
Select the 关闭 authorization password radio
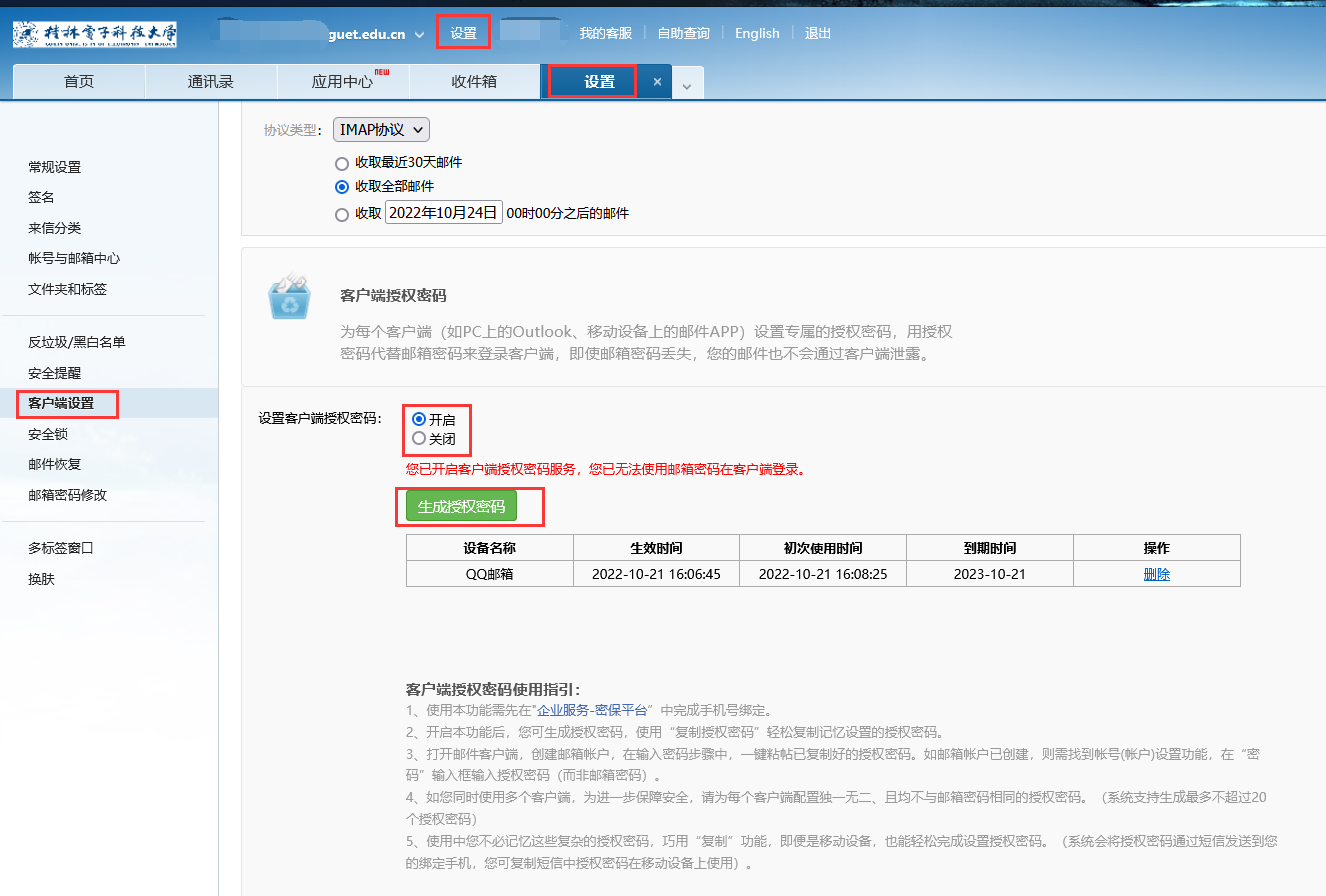coord(419,438)
